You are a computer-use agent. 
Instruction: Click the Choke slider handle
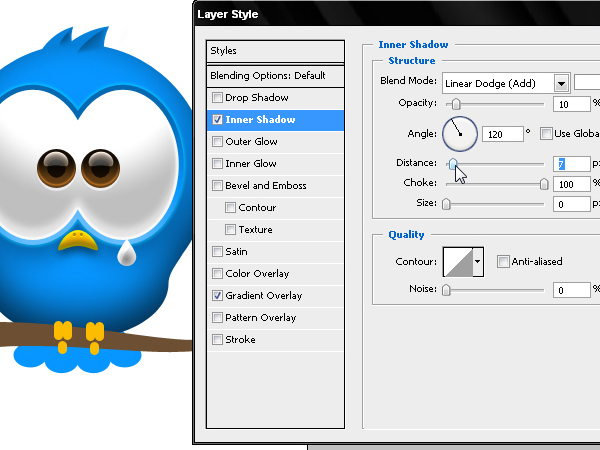[544, 184]
